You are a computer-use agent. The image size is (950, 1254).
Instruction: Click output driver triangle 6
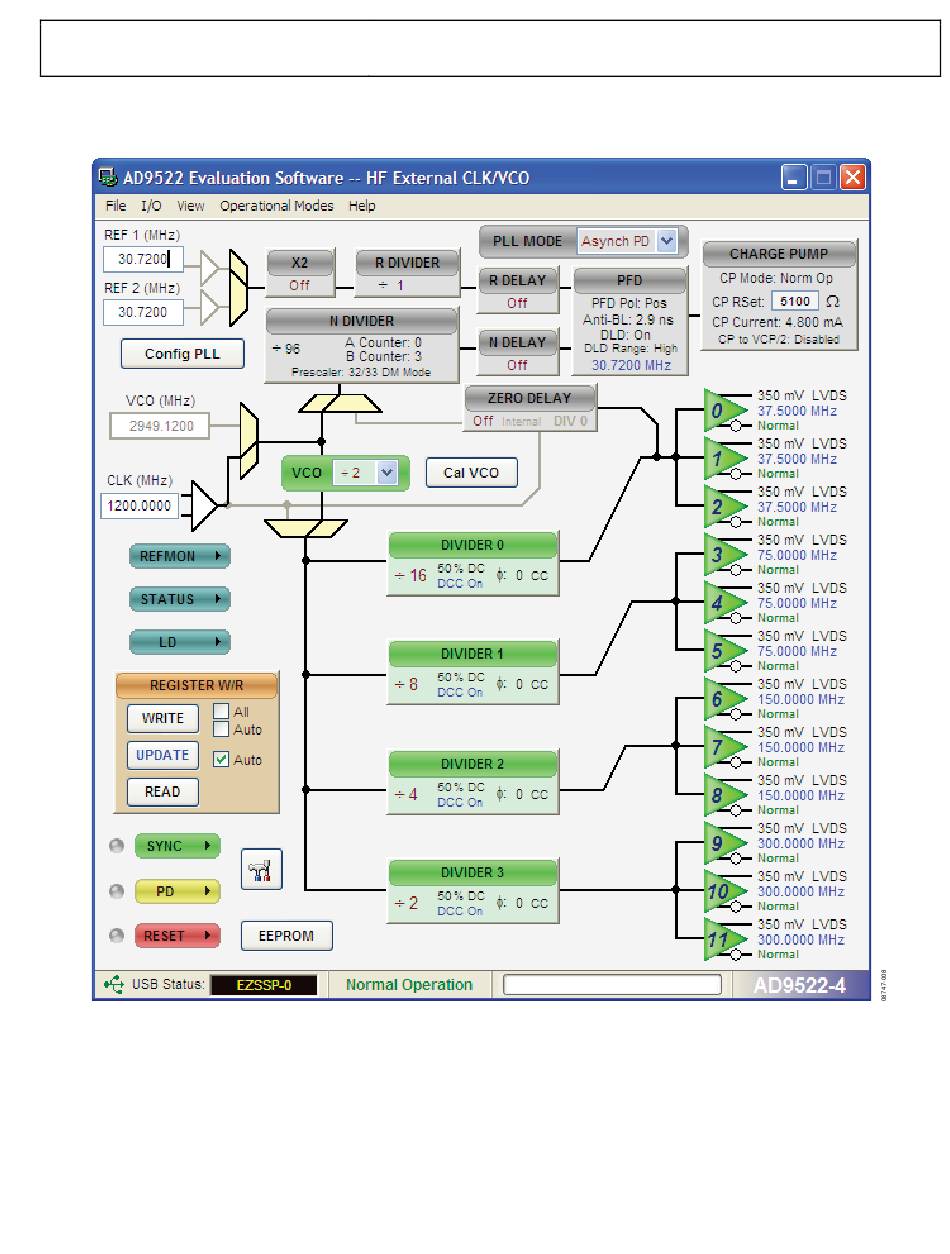pos(724,698)
